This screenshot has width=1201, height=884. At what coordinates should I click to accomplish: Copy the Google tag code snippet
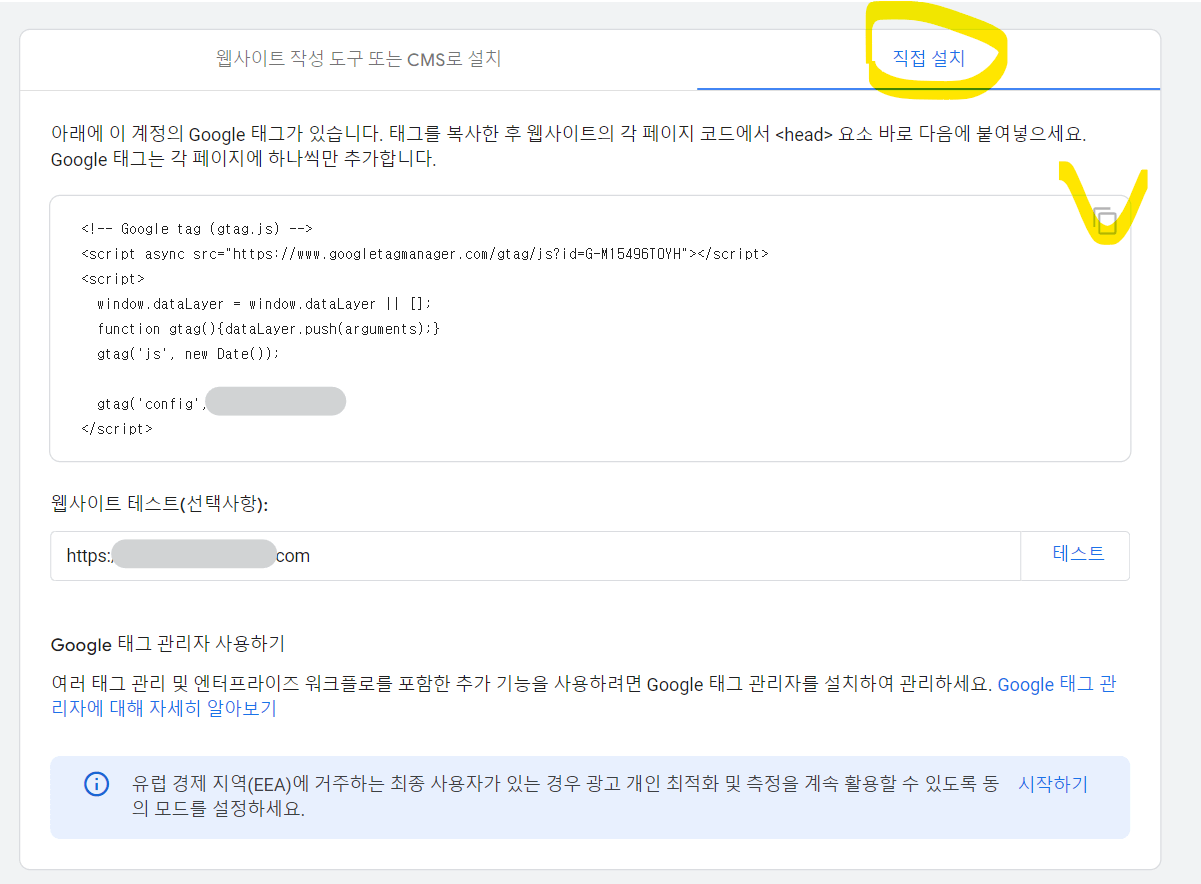[x=1105, y=222]
